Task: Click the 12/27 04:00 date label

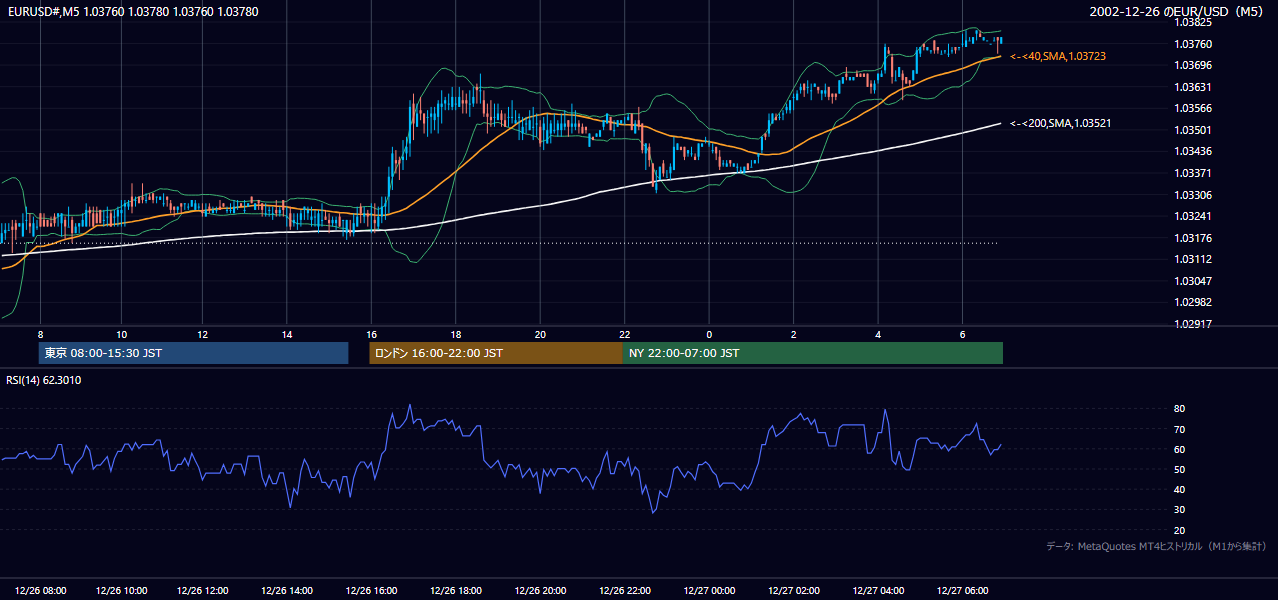Action: pyautogui.click(x=878, y=590)
